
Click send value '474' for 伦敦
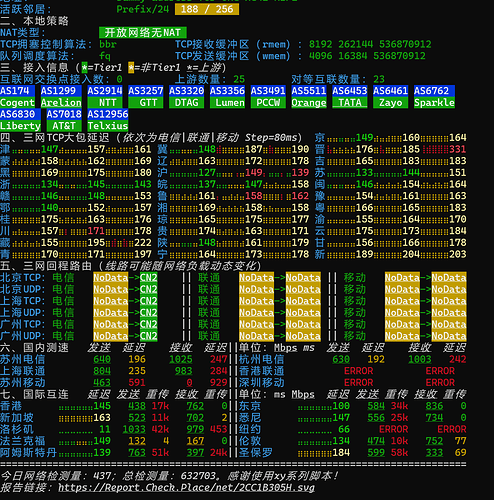click(x=376, y=441)
